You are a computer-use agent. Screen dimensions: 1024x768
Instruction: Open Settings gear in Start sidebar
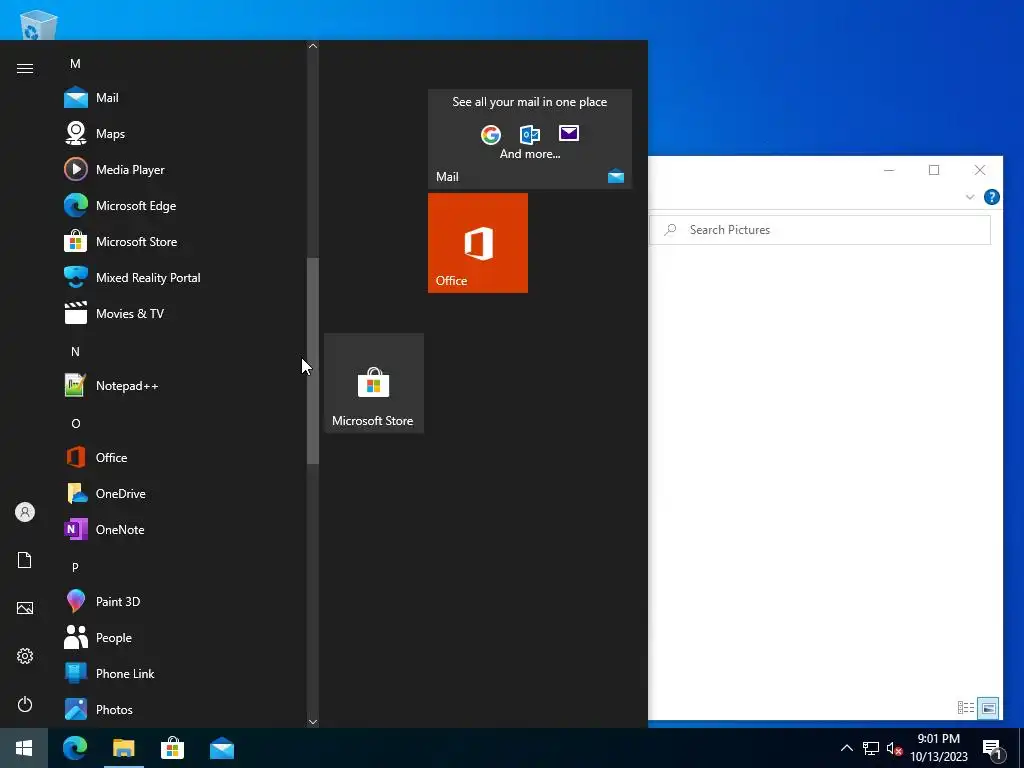[25, 656]
